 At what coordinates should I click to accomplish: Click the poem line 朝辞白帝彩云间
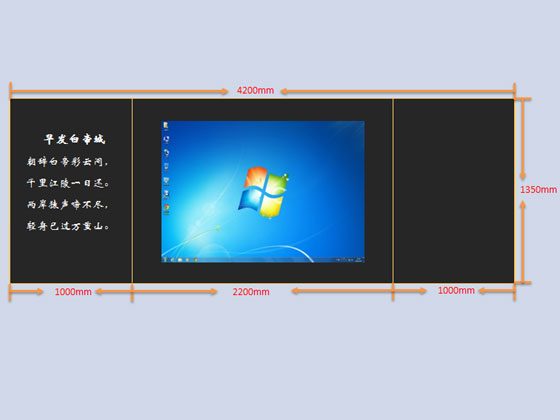(67, 162)
